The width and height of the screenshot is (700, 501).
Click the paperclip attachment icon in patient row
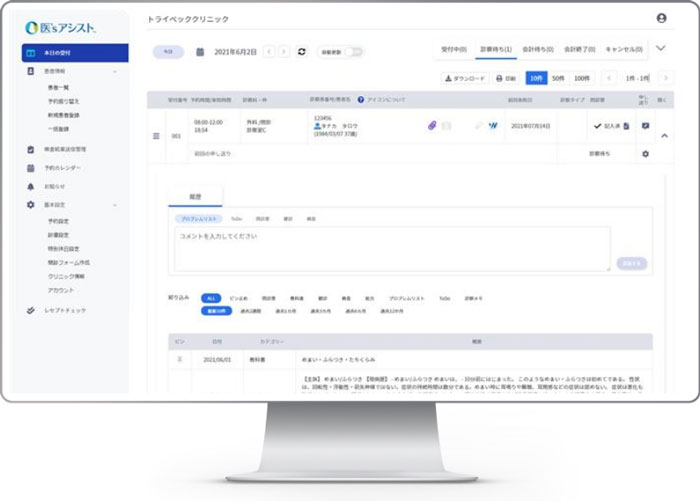(433, 126)
